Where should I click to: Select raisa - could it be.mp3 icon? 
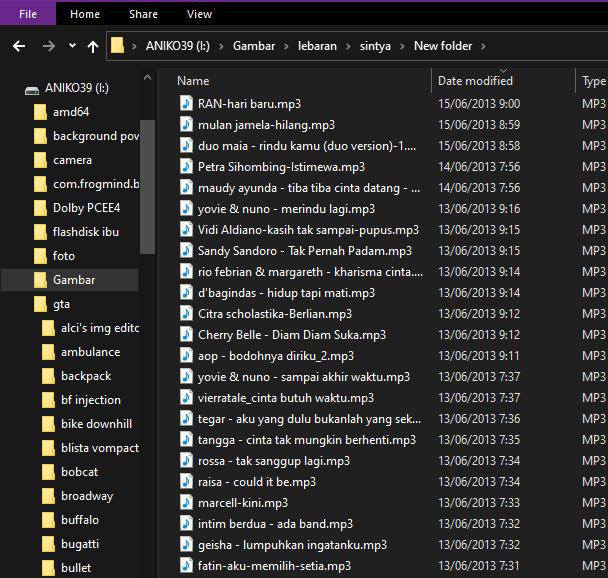coord(187,481)
